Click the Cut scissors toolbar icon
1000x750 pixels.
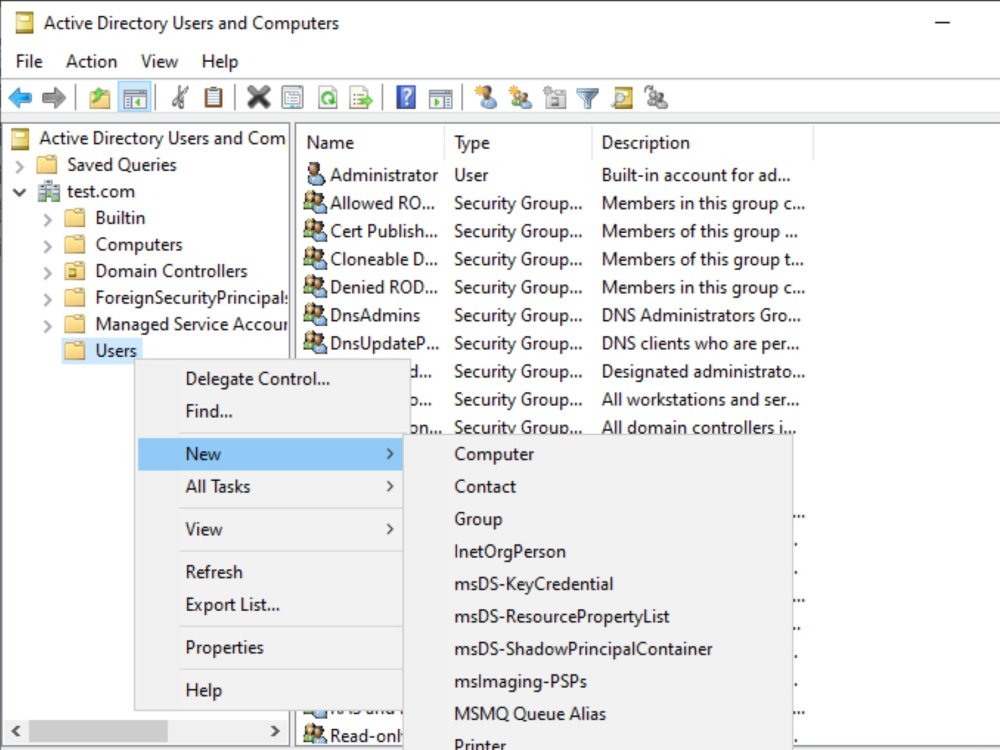[180, 98]
